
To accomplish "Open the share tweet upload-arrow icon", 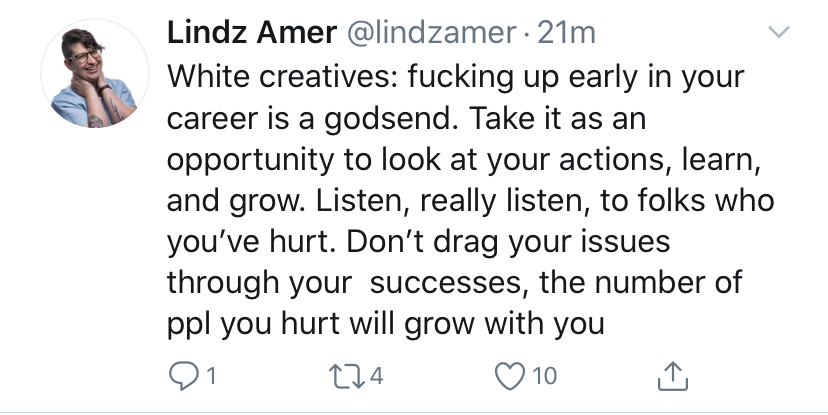I will (673, 376).
